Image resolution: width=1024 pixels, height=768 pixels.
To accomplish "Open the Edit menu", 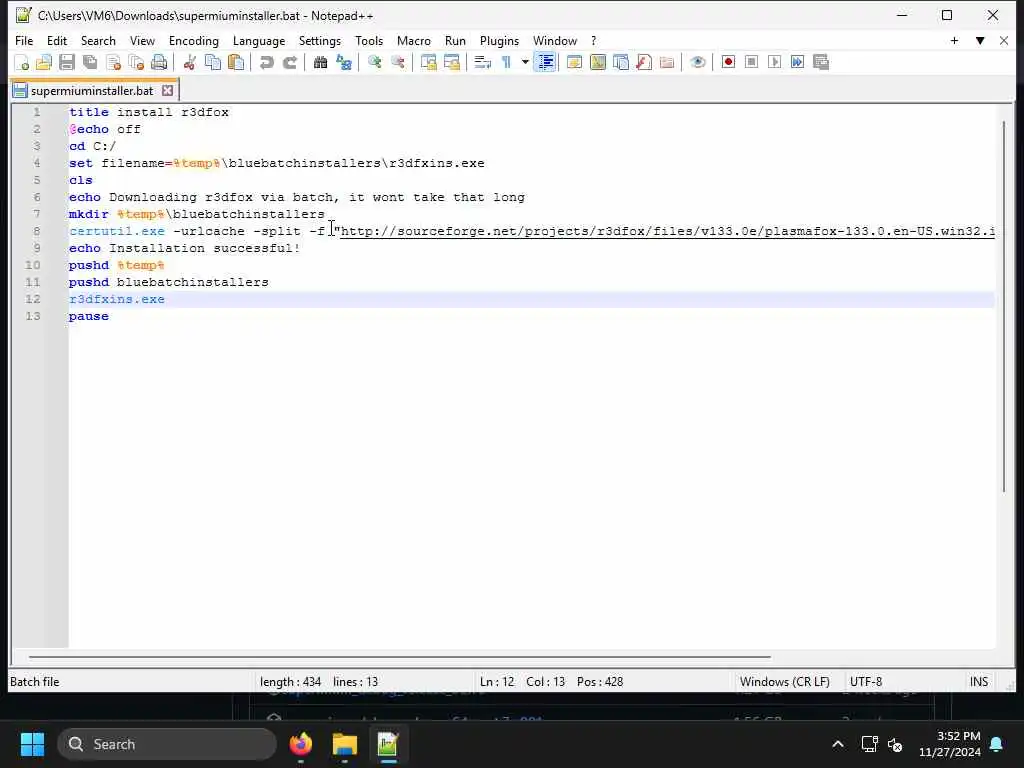I will click(57, 40).
